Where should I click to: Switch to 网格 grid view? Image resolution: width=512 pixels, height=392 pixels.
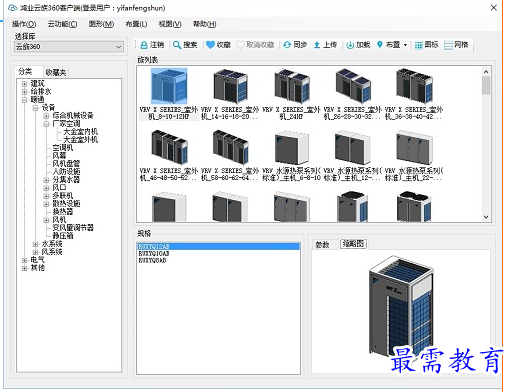[x=456, y=45]
